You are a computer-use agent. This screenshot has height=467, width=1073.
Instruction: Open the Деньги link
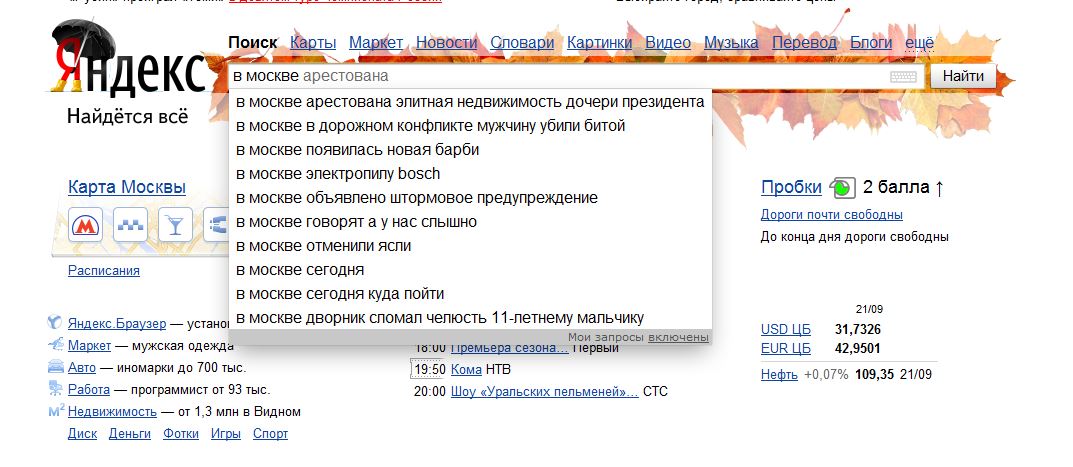point(130,434)
